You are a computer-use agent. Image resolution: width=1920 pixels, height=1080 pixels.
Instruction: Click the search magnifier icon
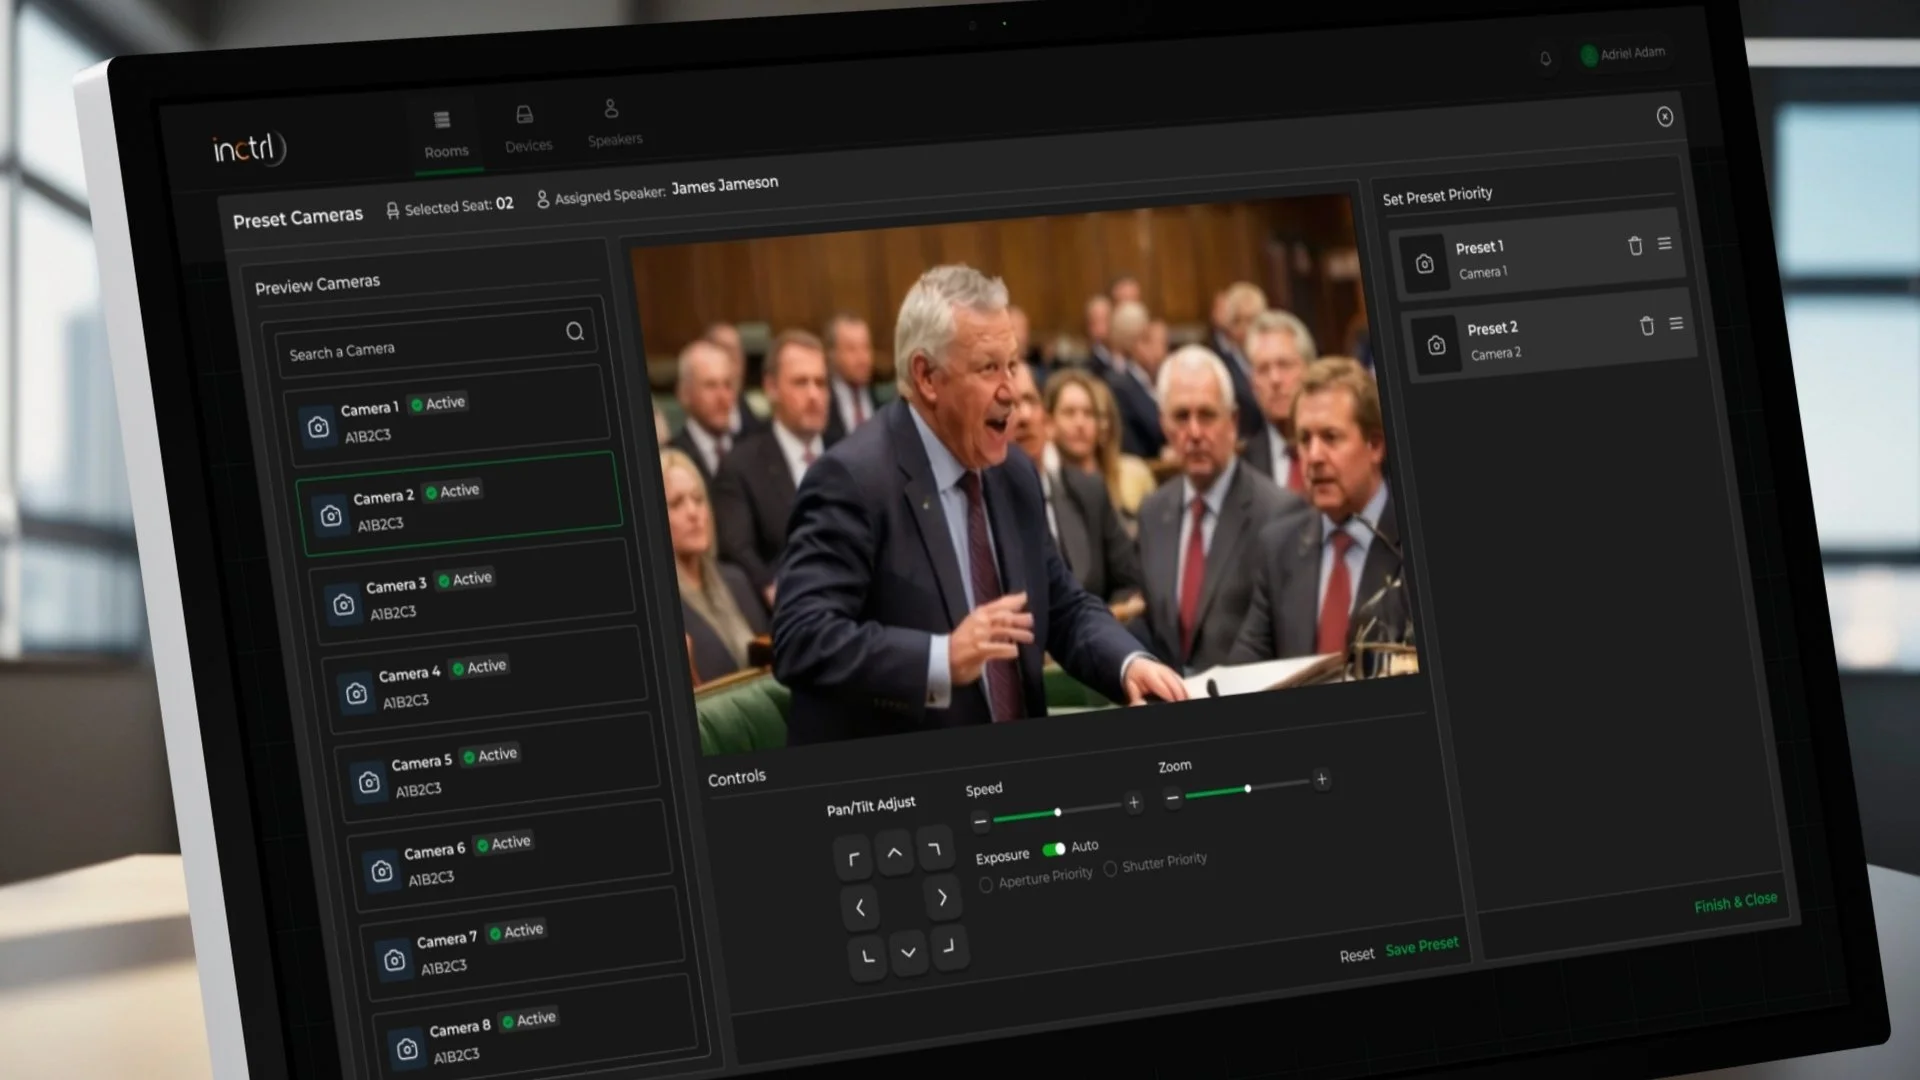pos(575,332)
